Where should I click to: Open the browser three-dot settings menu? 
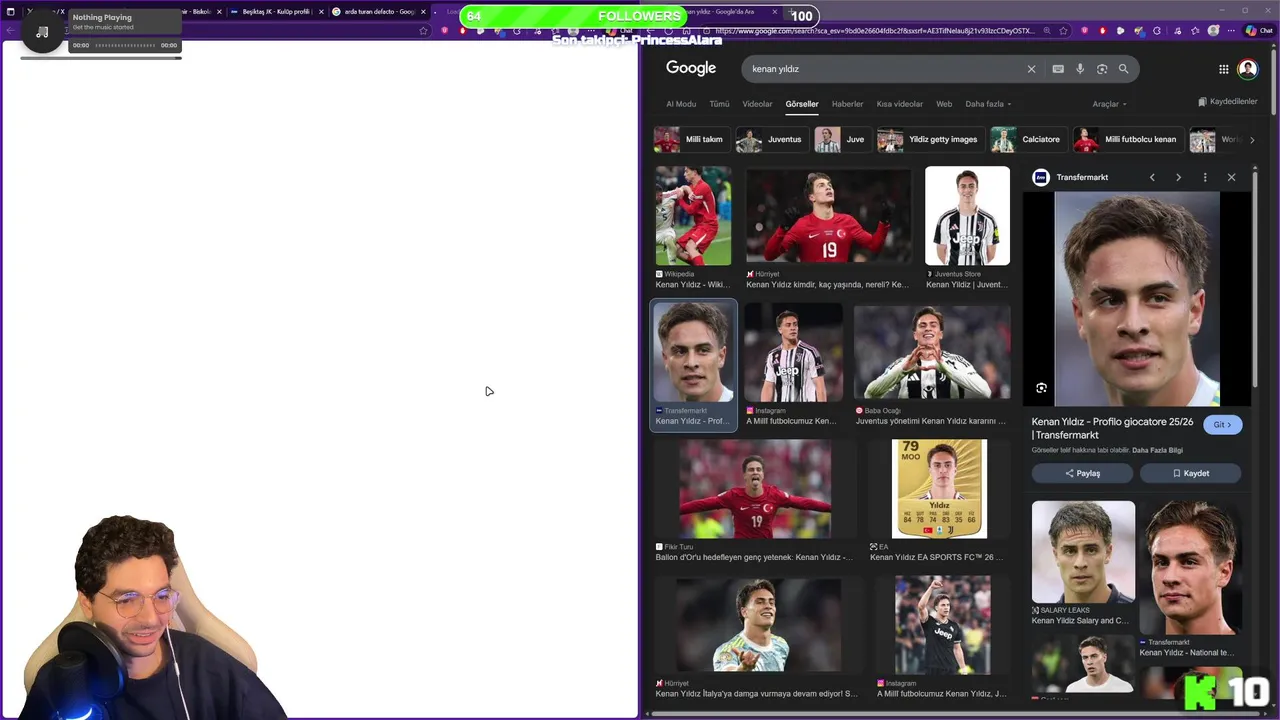(x=1231, y=31)
